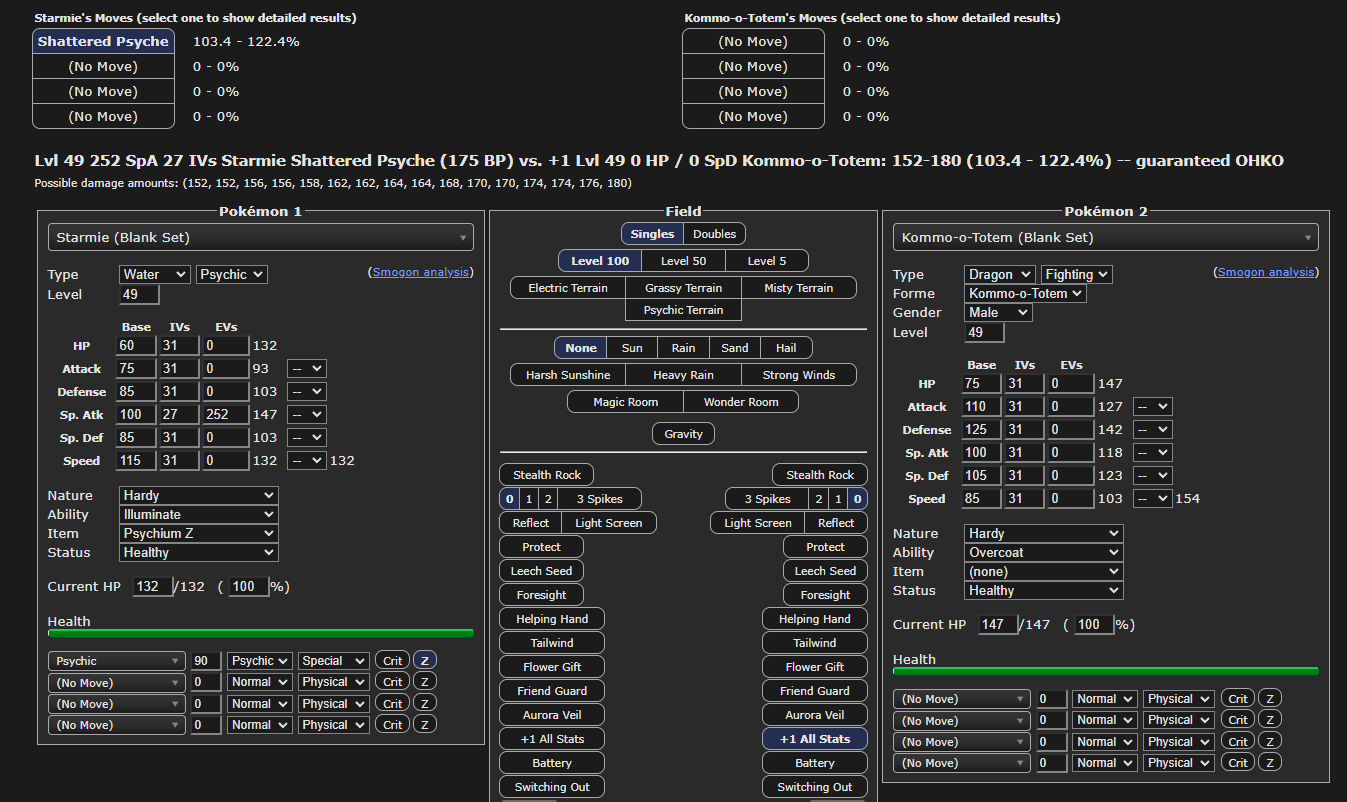Open Kommo-o-Totem (Blank Set) Pokémon selector
This screenshot has width=1347, height=802.
pos(1105,238)
